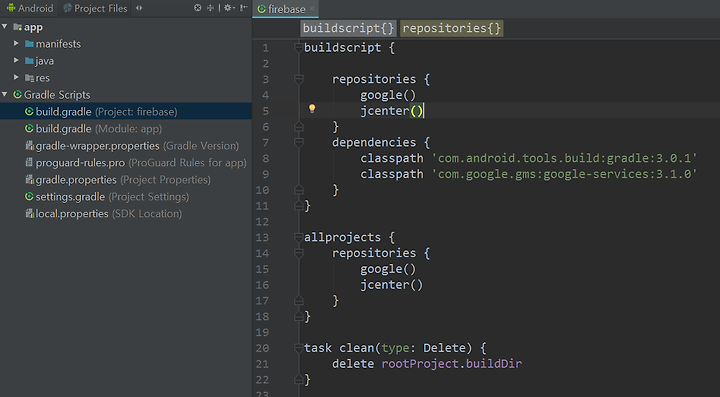The image size is (720, 397).
Task: Click the file icon of local.properties
Action: pos(29,213)
